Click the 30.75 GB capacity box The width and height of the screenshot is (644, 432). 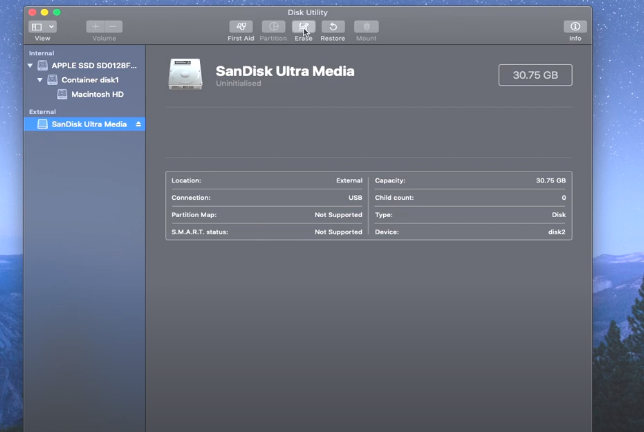pos(535,75)
